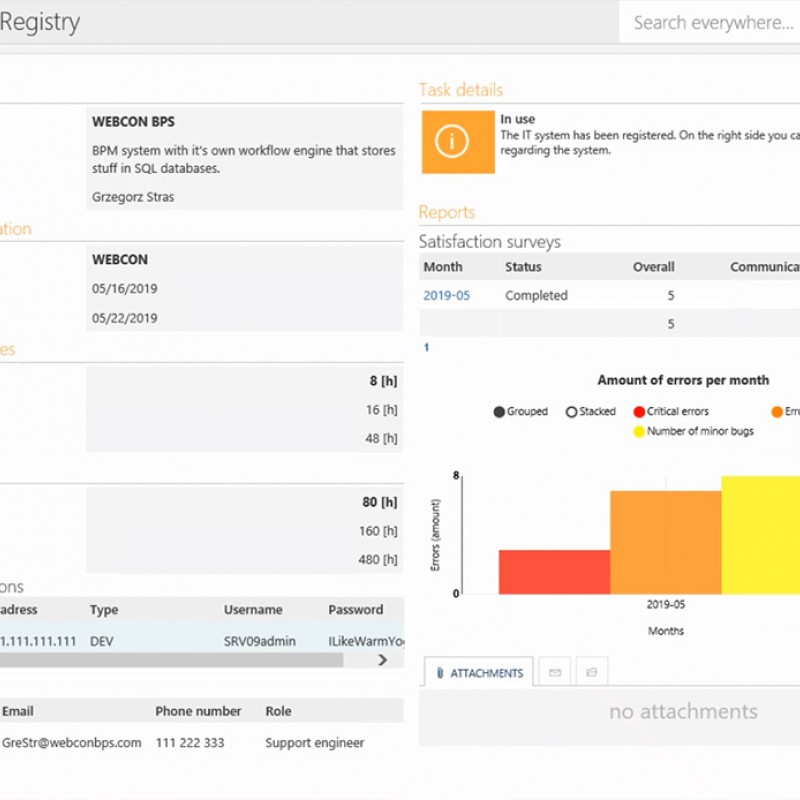
Task: Open the folder tab icon beside the envelope
Action: point(591,673)
